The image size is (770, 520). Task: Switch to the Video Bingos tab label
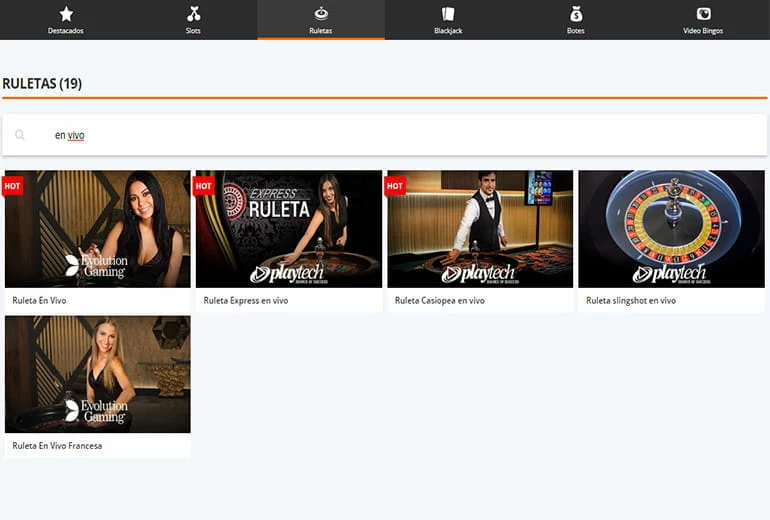703,30
